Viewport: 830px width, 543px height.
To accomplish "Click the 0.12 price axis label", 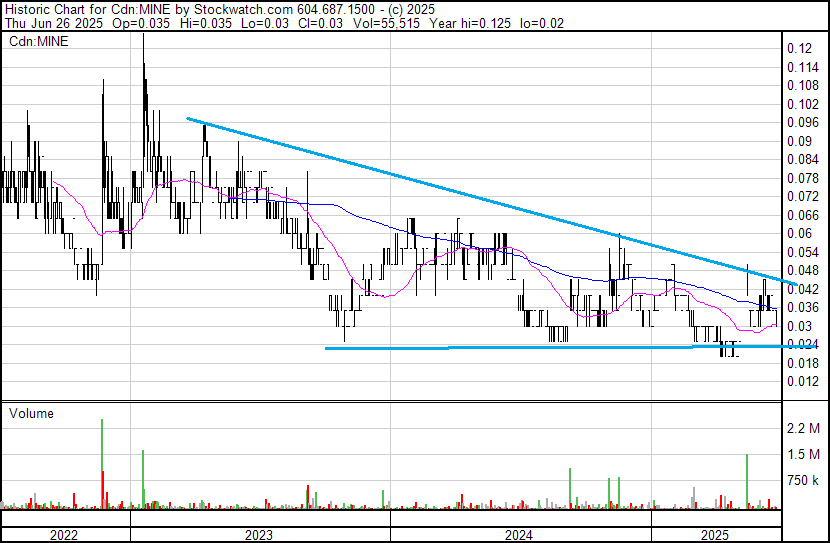I will 798,48.
